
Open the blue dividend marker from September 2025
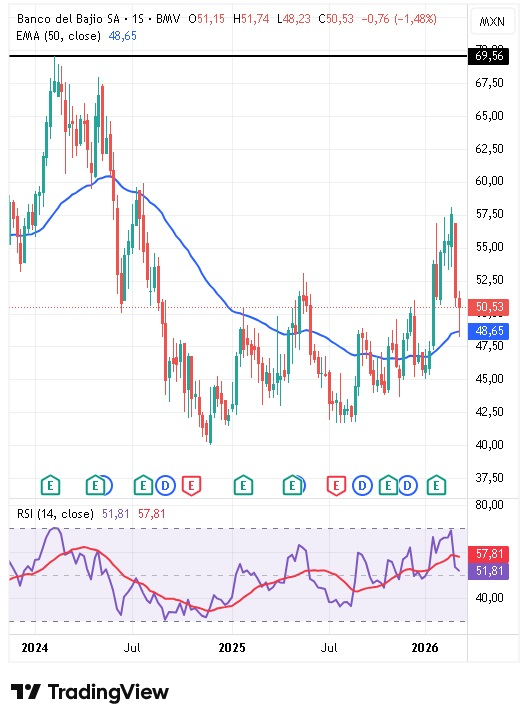point(362,486)
